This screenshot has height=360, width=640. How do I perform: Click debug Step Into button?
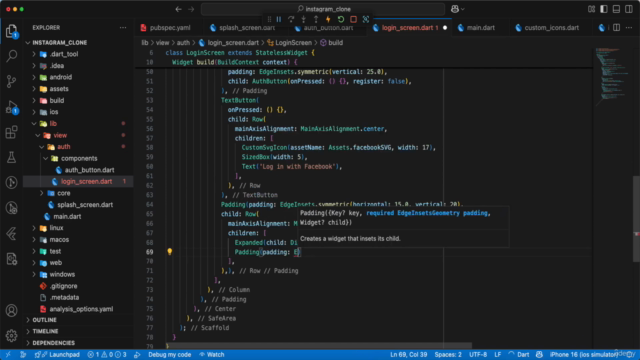point(303,19)
